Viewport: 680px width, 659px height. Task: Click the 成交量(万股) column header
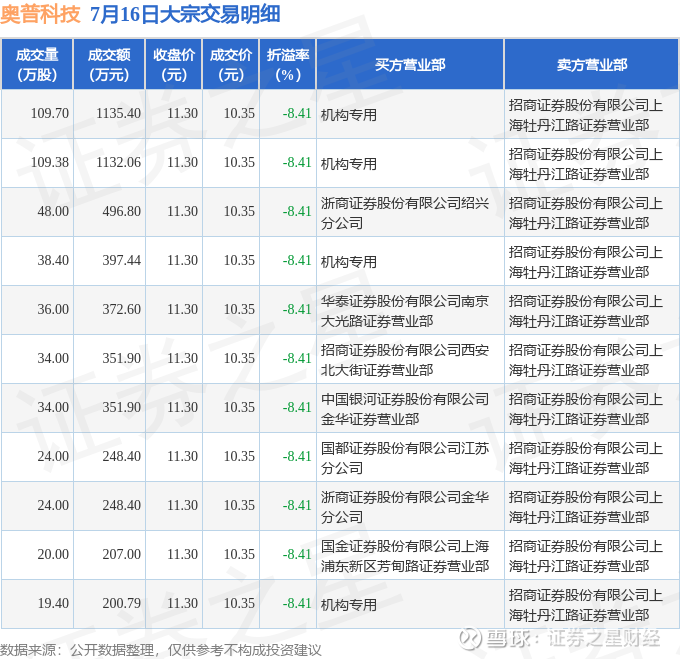click(x=37, y=65)
